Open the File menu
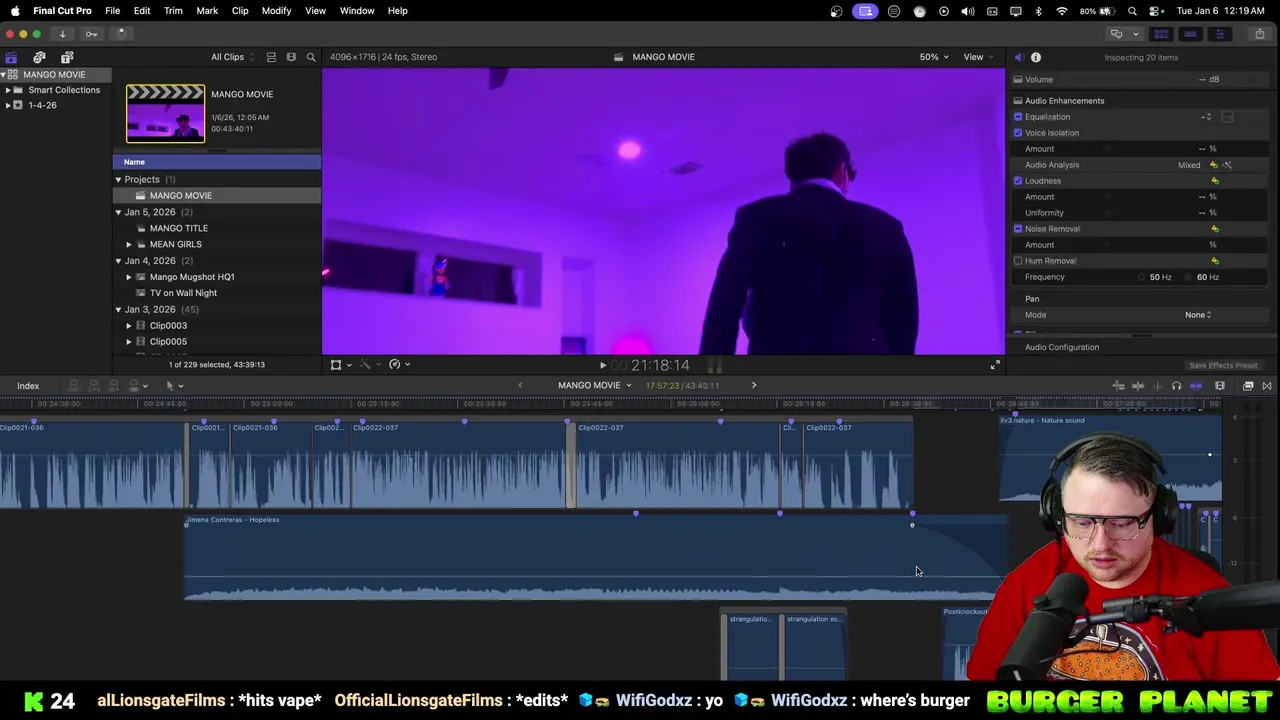 pos(113,11)
